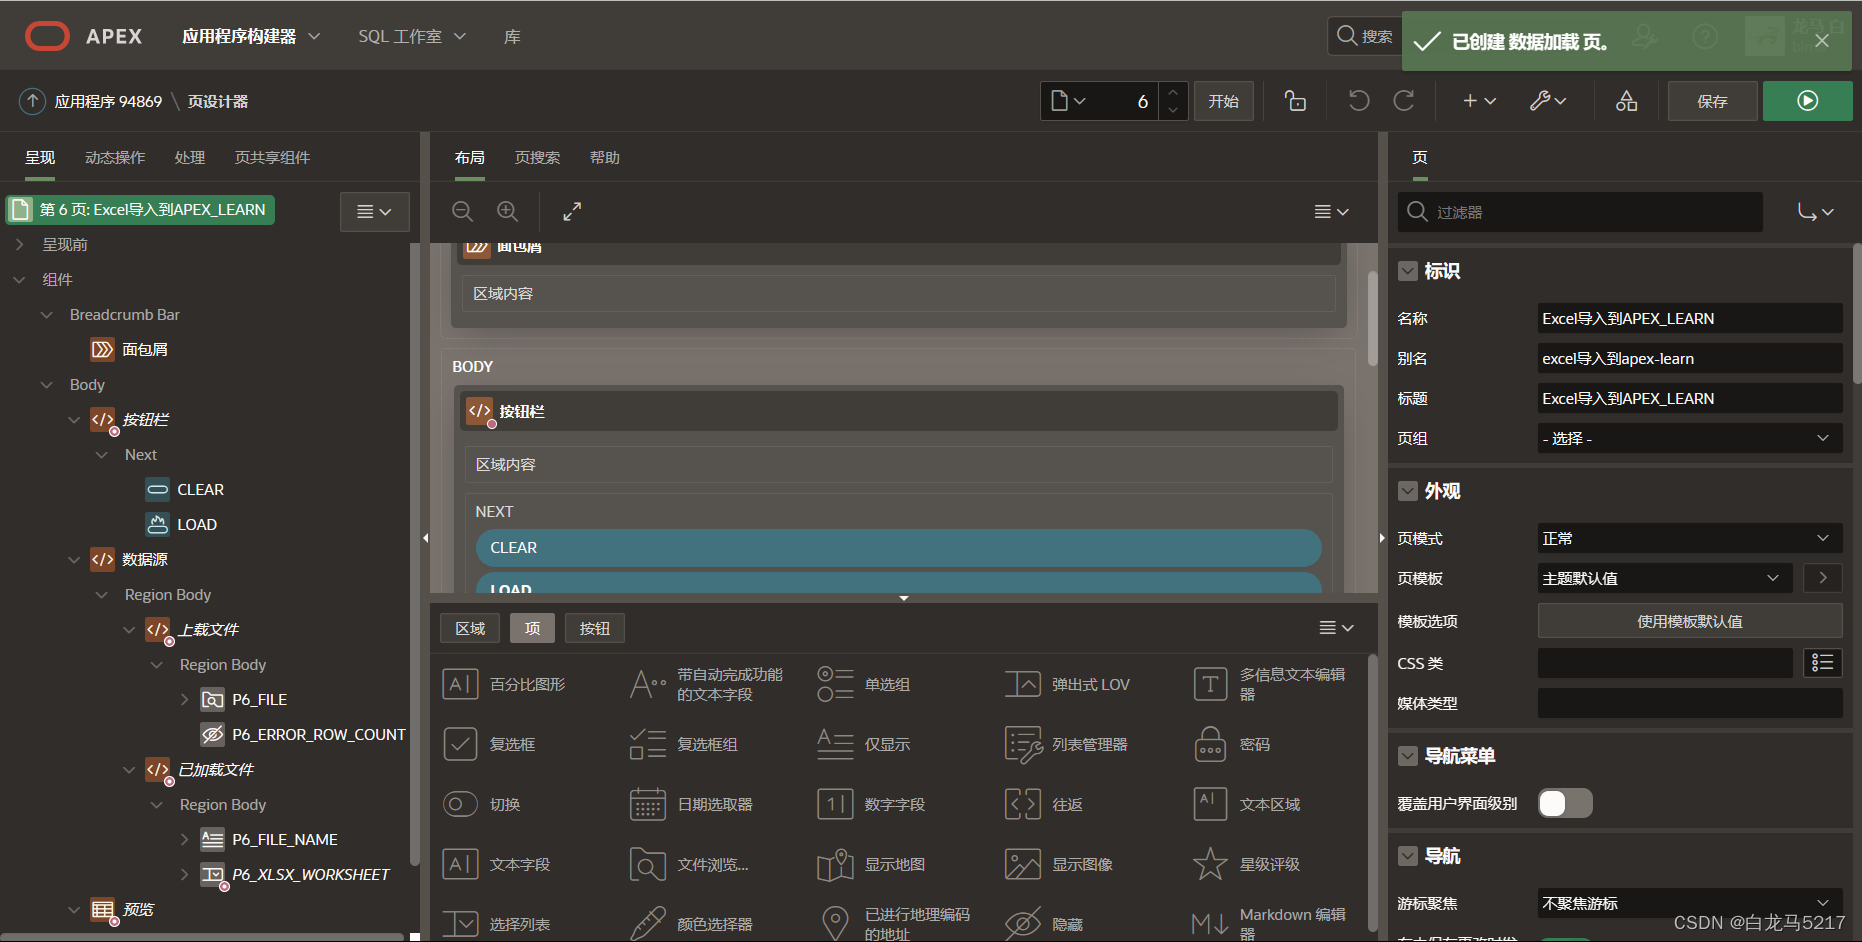Click the search magnifier icon
Screen dimensions: 1862x942
pyautogui.click(x=1347, y=36)
